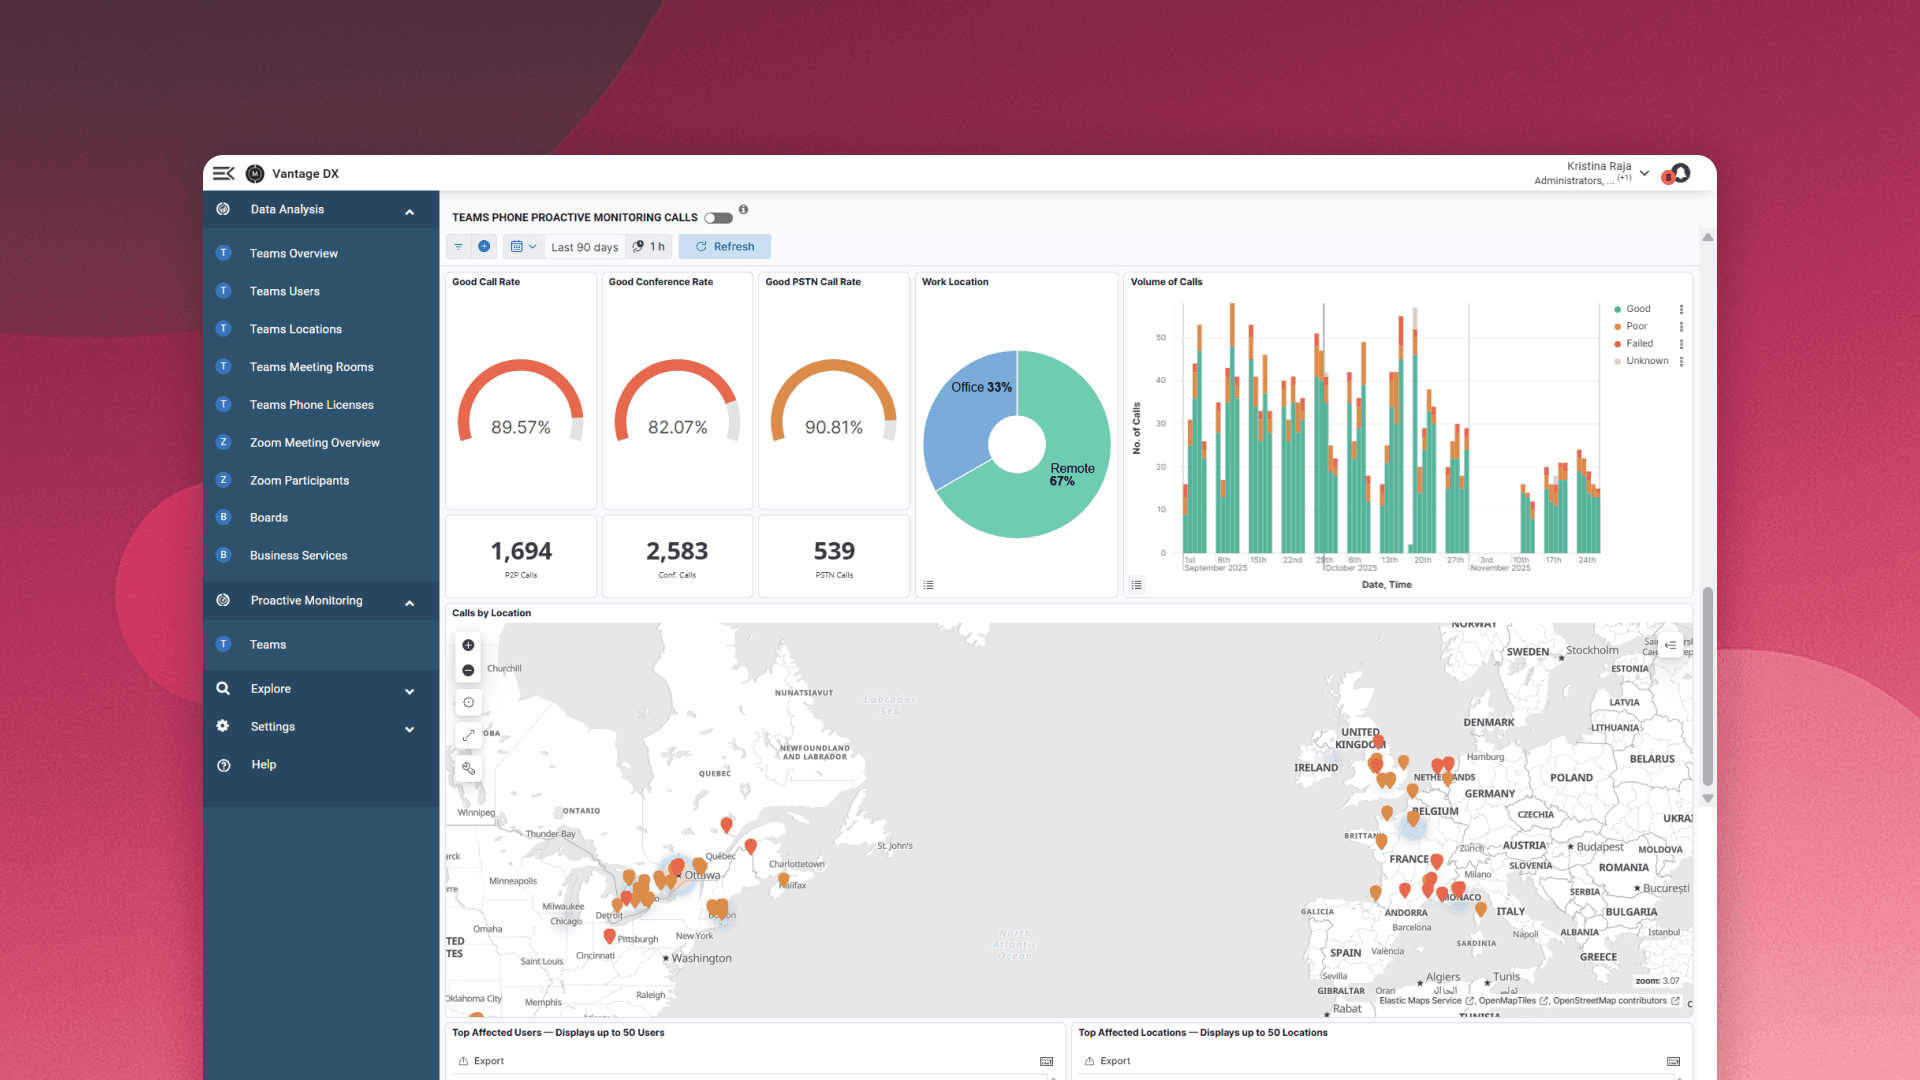Open the map tools wrench icon
Image resolution: width=1920 pixels, height=1080 pixels.
click(x=468, y=768)
